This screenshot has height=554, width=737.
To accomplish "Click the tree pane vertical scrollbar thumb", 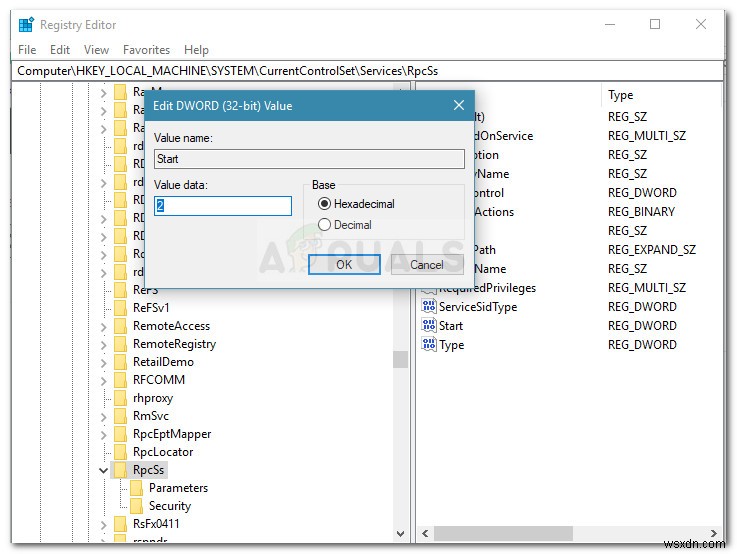I will (x=400, y=359).
